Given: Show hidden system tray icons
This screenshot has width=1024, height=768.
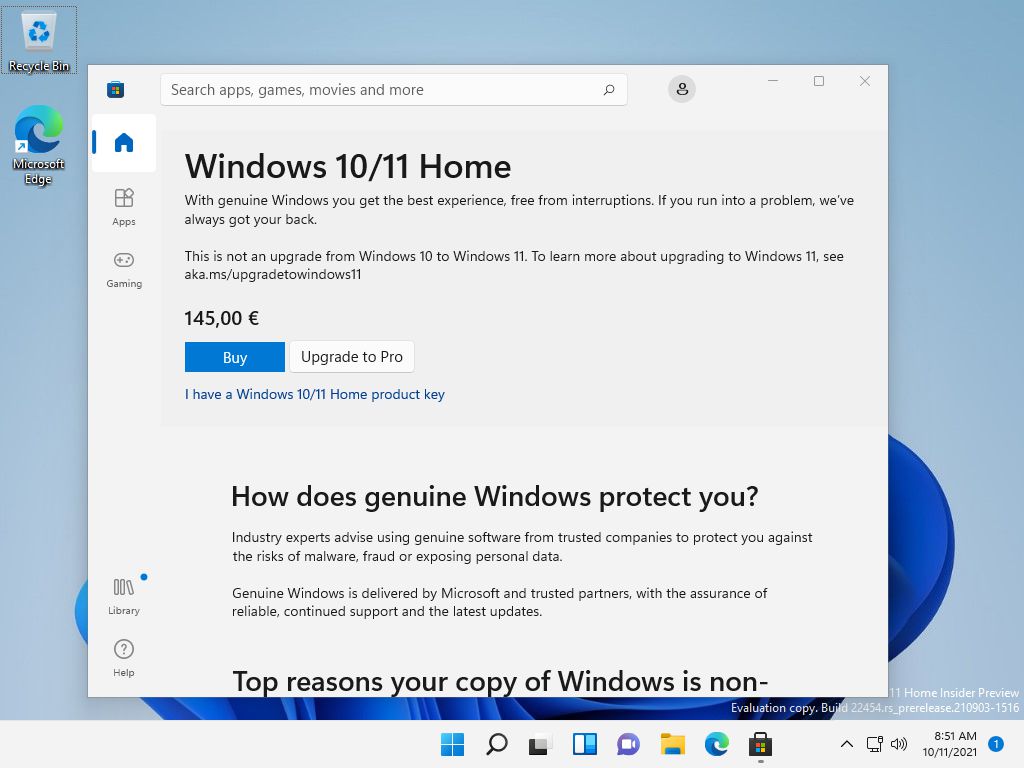Looking at the screenshot, I should [x=846, y=744].
